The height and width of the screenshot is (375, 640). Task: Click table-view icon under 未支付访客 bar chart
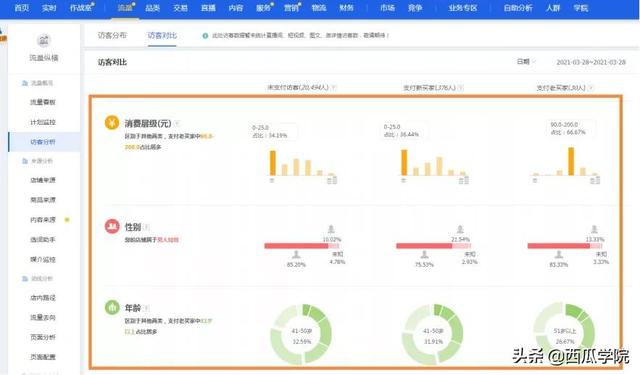(332, 180)
